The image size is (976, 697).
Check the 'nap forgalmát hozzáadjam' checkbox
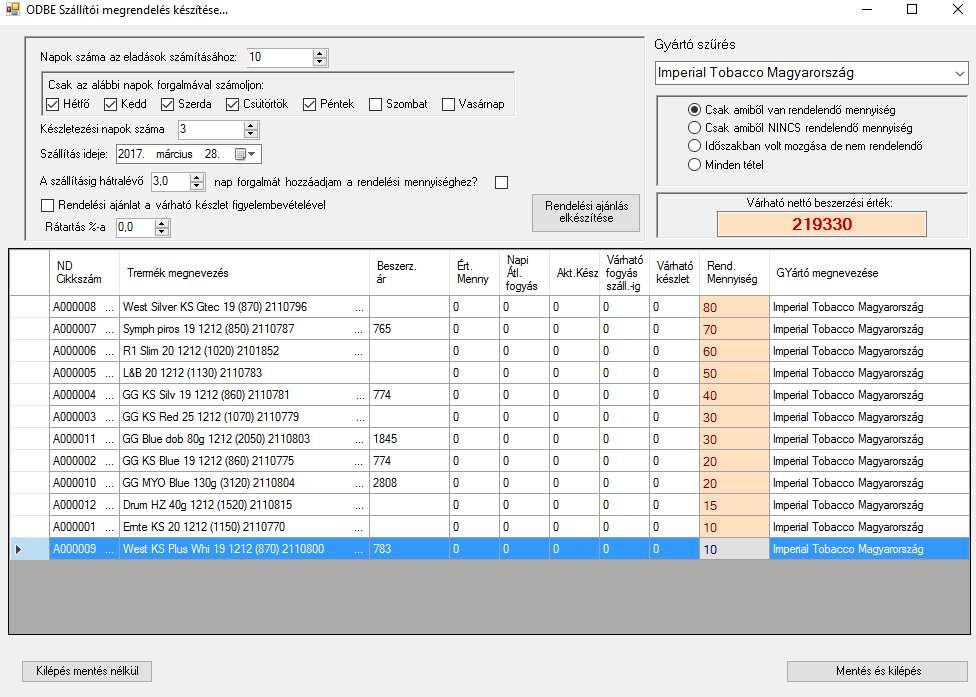(x=501, y=182)
